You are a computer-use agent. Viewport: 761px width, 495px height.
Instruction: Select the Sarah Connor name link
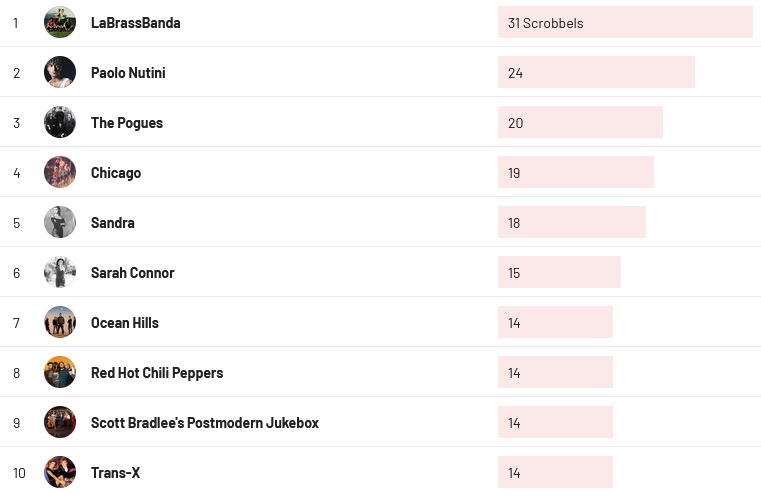132,273
